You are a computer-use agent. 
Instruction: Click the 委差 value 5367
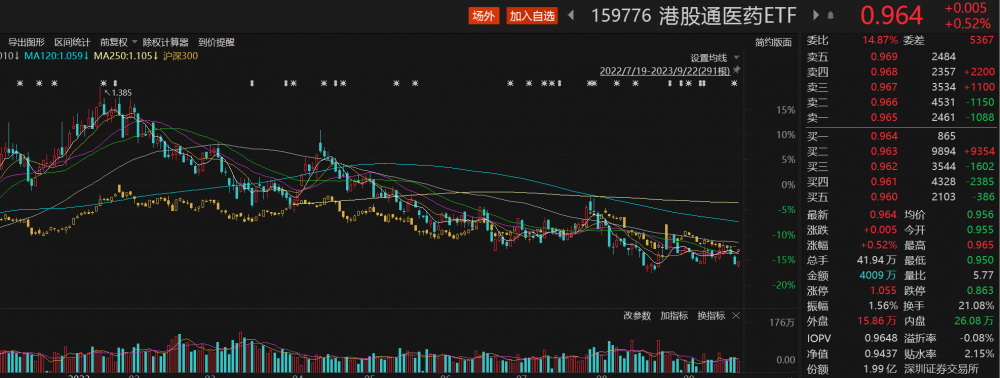[x=981, y=40]
